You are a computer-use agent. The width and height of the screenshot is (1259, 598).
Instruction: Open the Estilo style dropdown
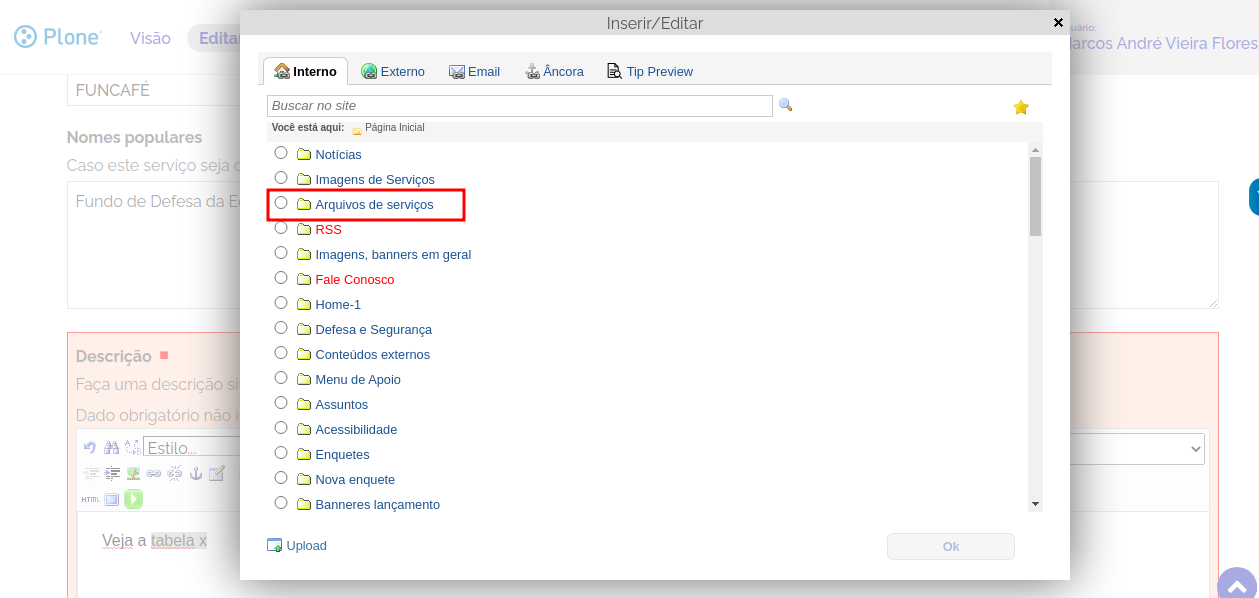click(190, 447)
